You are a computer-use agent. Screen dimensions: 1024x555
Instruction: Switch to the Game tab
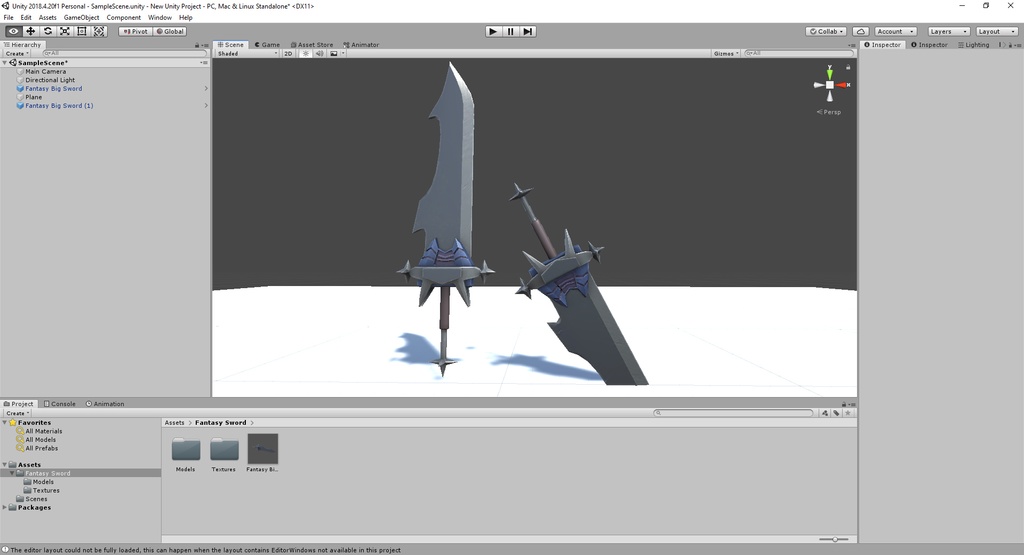tap(267, 45)
